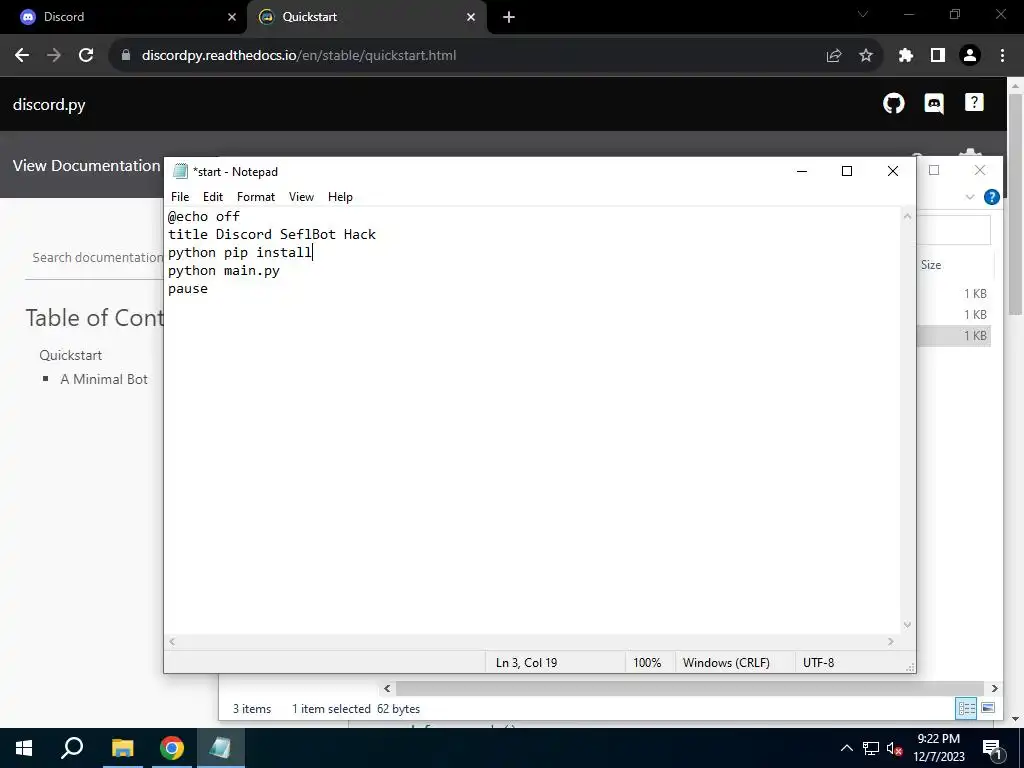
Task: Open Chrome's three-dot menu
Action: [1002, 56]
